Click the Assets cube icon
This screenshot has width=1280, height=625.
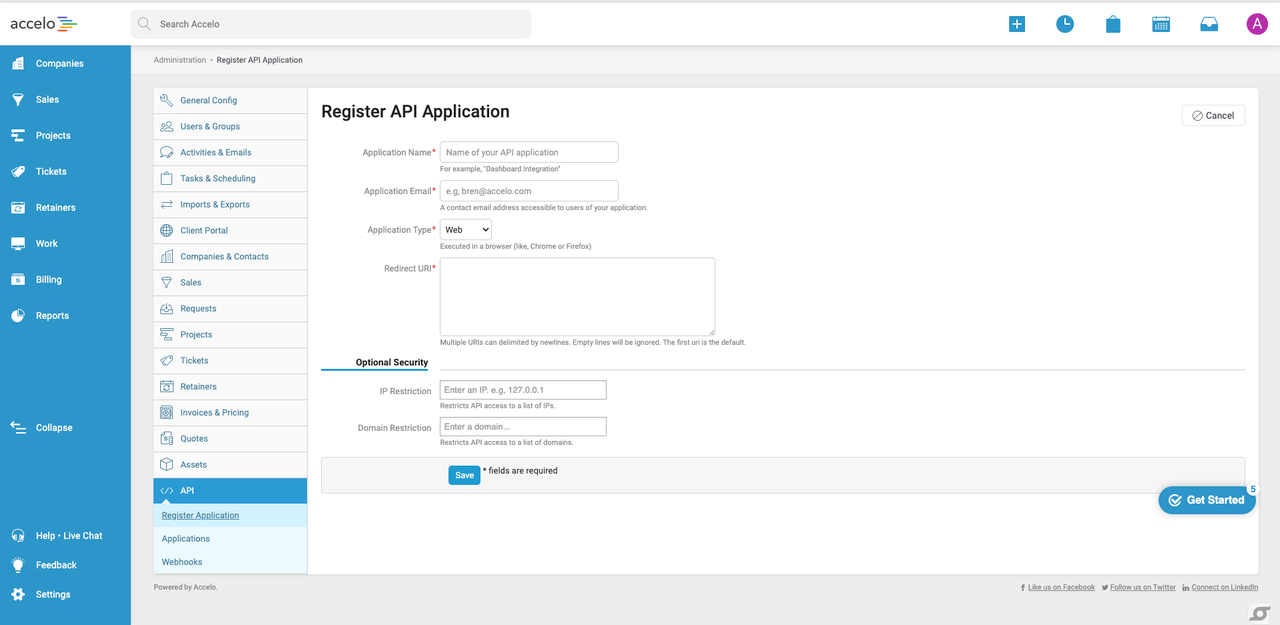click(x=167, y=464)
